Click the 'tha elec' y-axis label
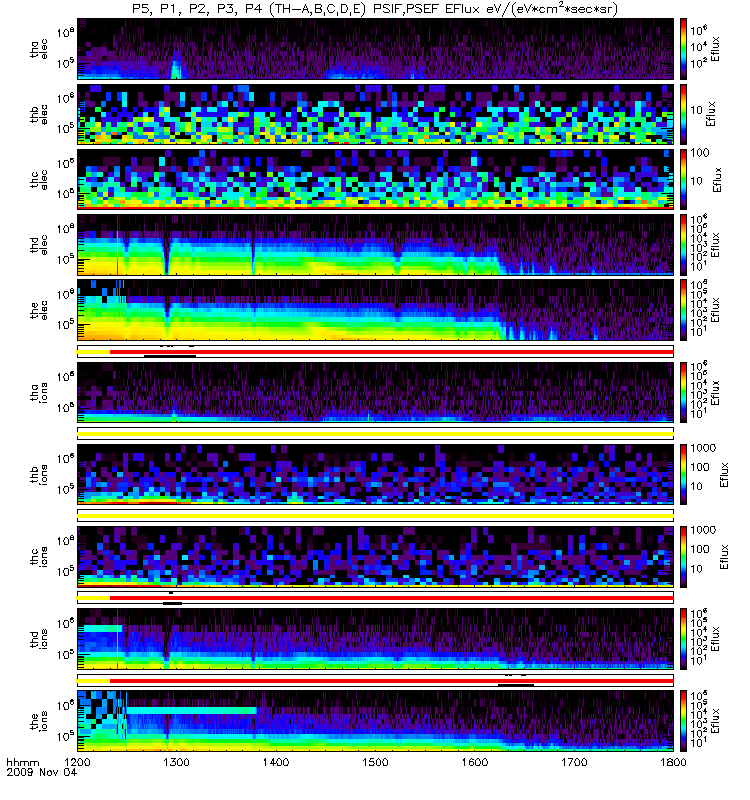This screenshot has width=750, height=800. coord(39,49)
